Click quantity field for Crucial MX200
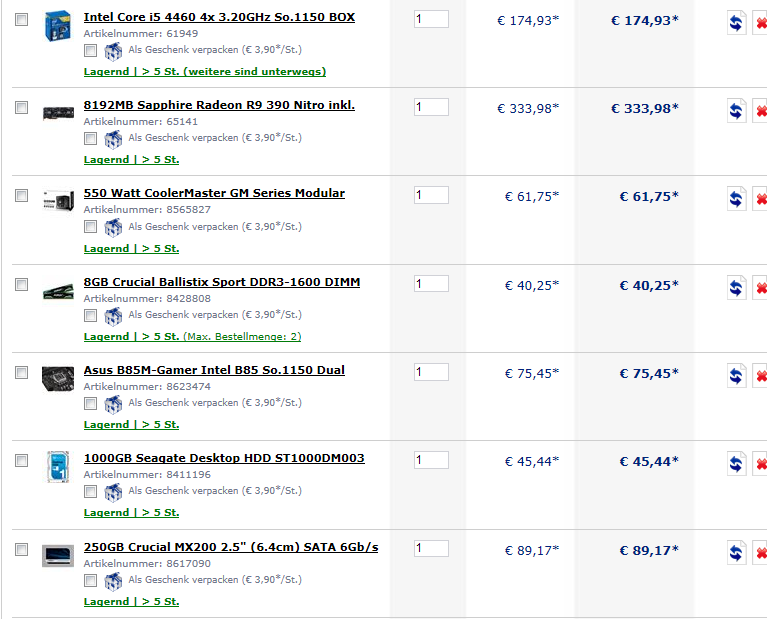This screenshot has width=767, height=619. [x=431, y=549]
